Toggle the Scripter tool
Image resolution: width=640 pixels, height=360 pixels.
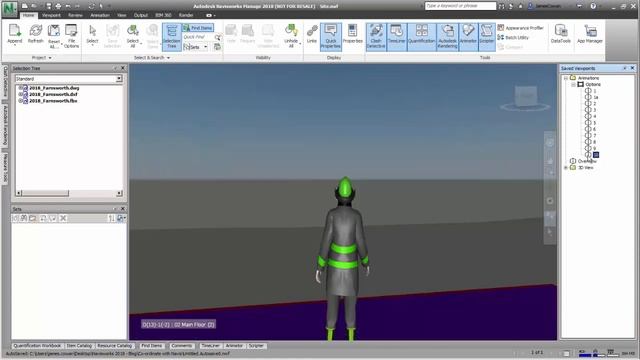coord(487,37)
